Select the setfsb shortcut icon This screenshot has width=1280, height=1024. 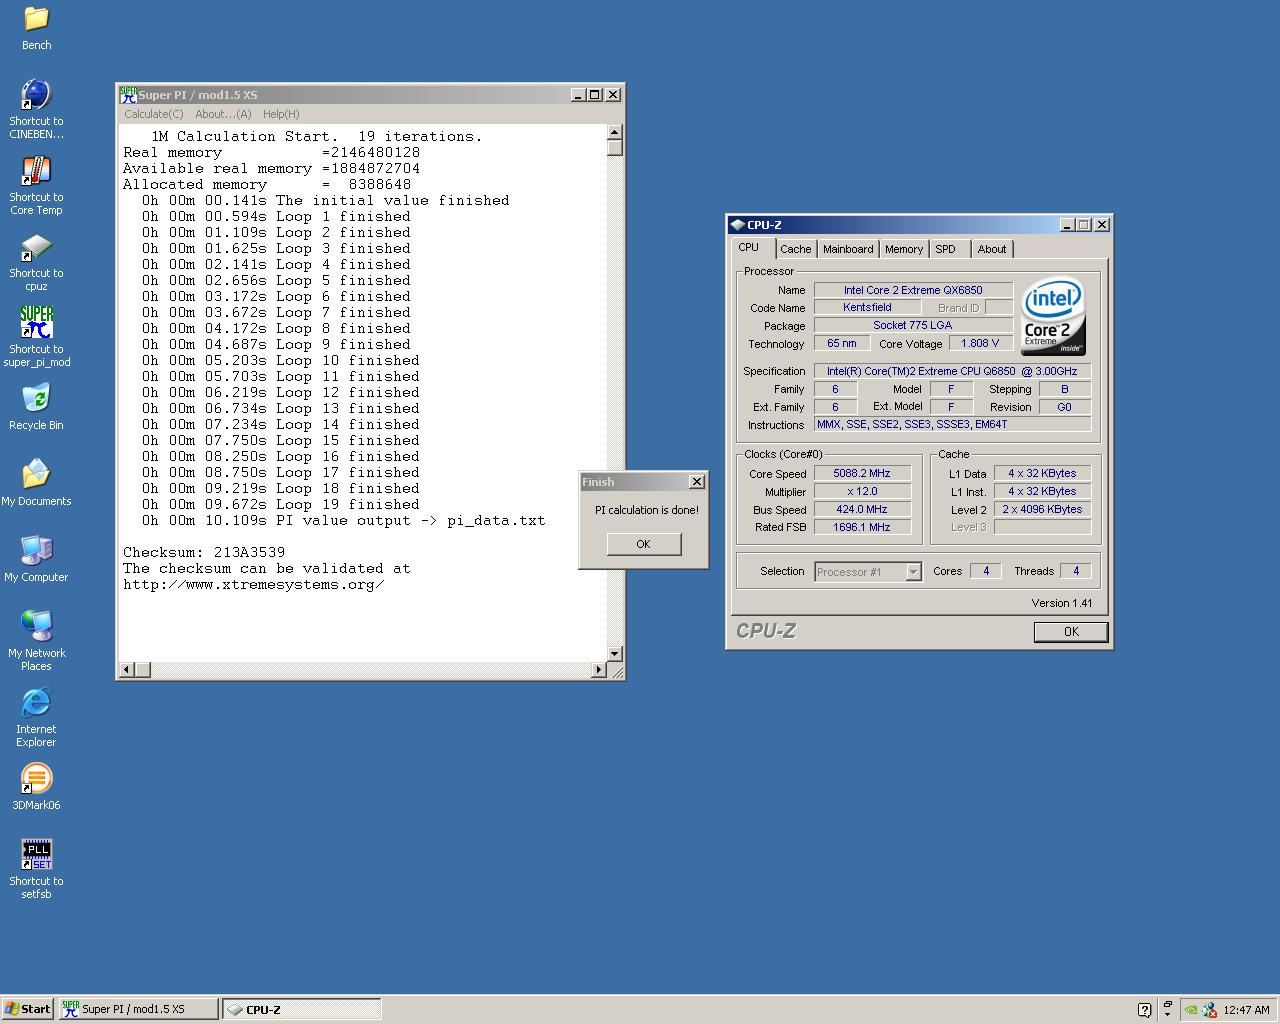tap(36, 855)
